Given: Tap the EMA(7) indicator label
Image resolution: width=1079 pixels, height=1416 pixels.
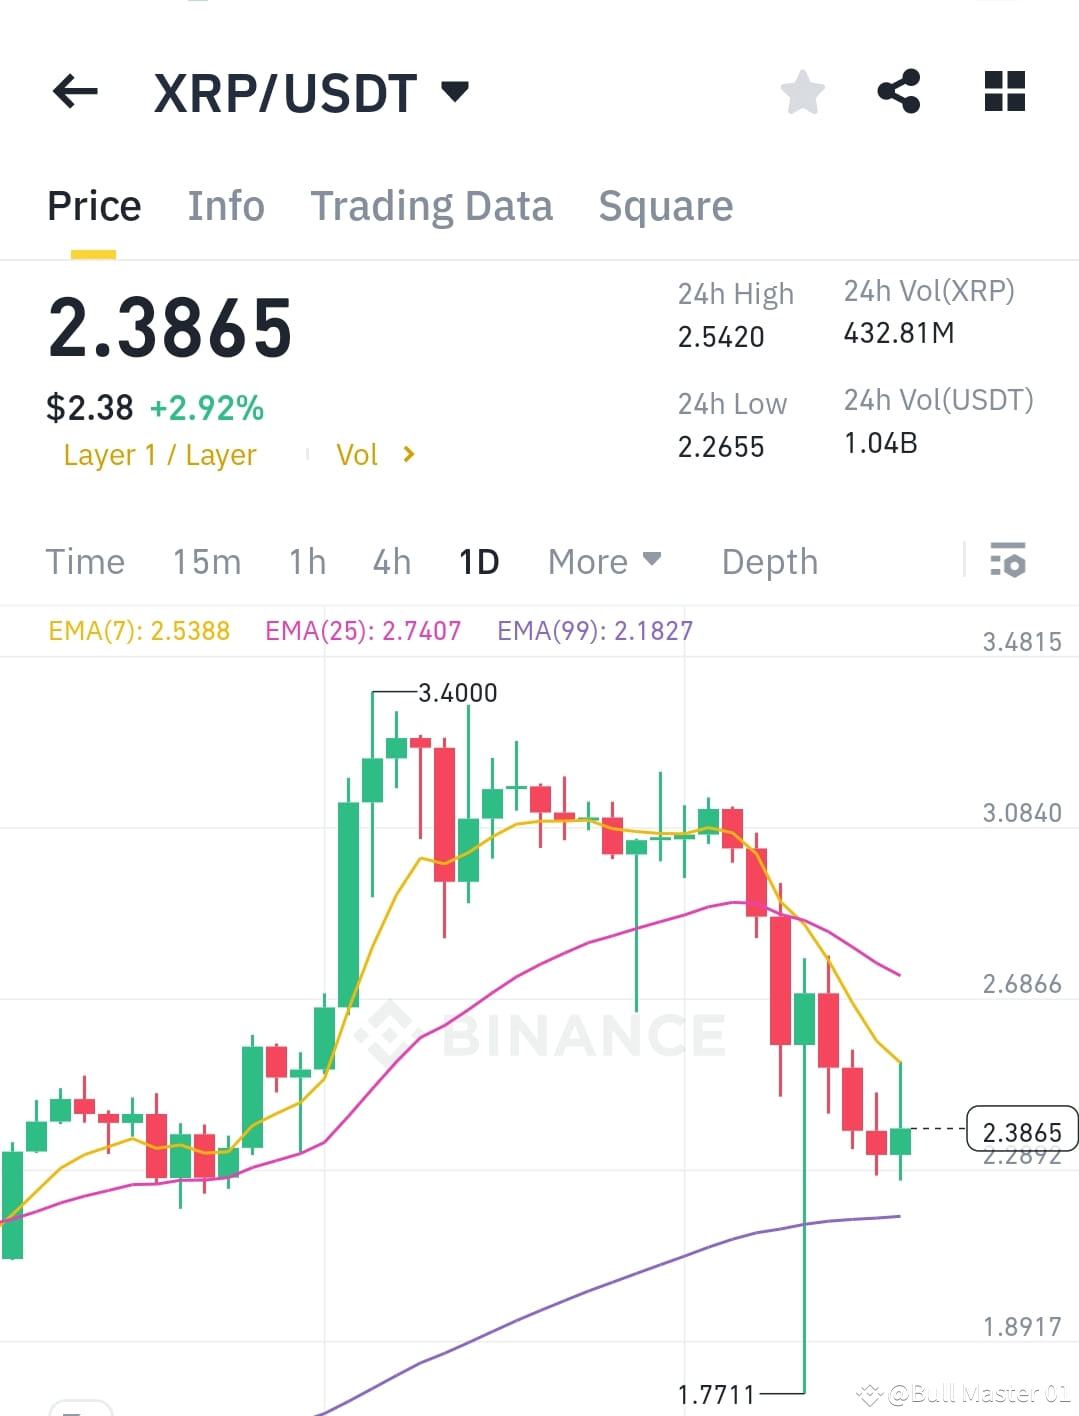Looking at the screenshot, I should (x=138, y=630).
